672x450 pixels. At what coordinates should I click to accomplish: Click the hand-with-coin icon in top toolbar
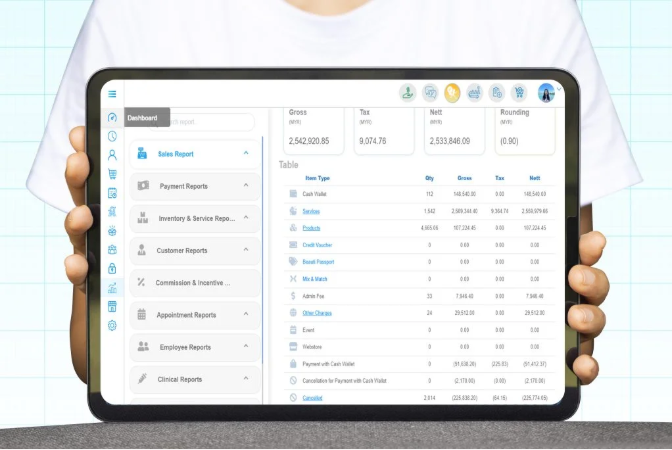[x=408, y=93]
